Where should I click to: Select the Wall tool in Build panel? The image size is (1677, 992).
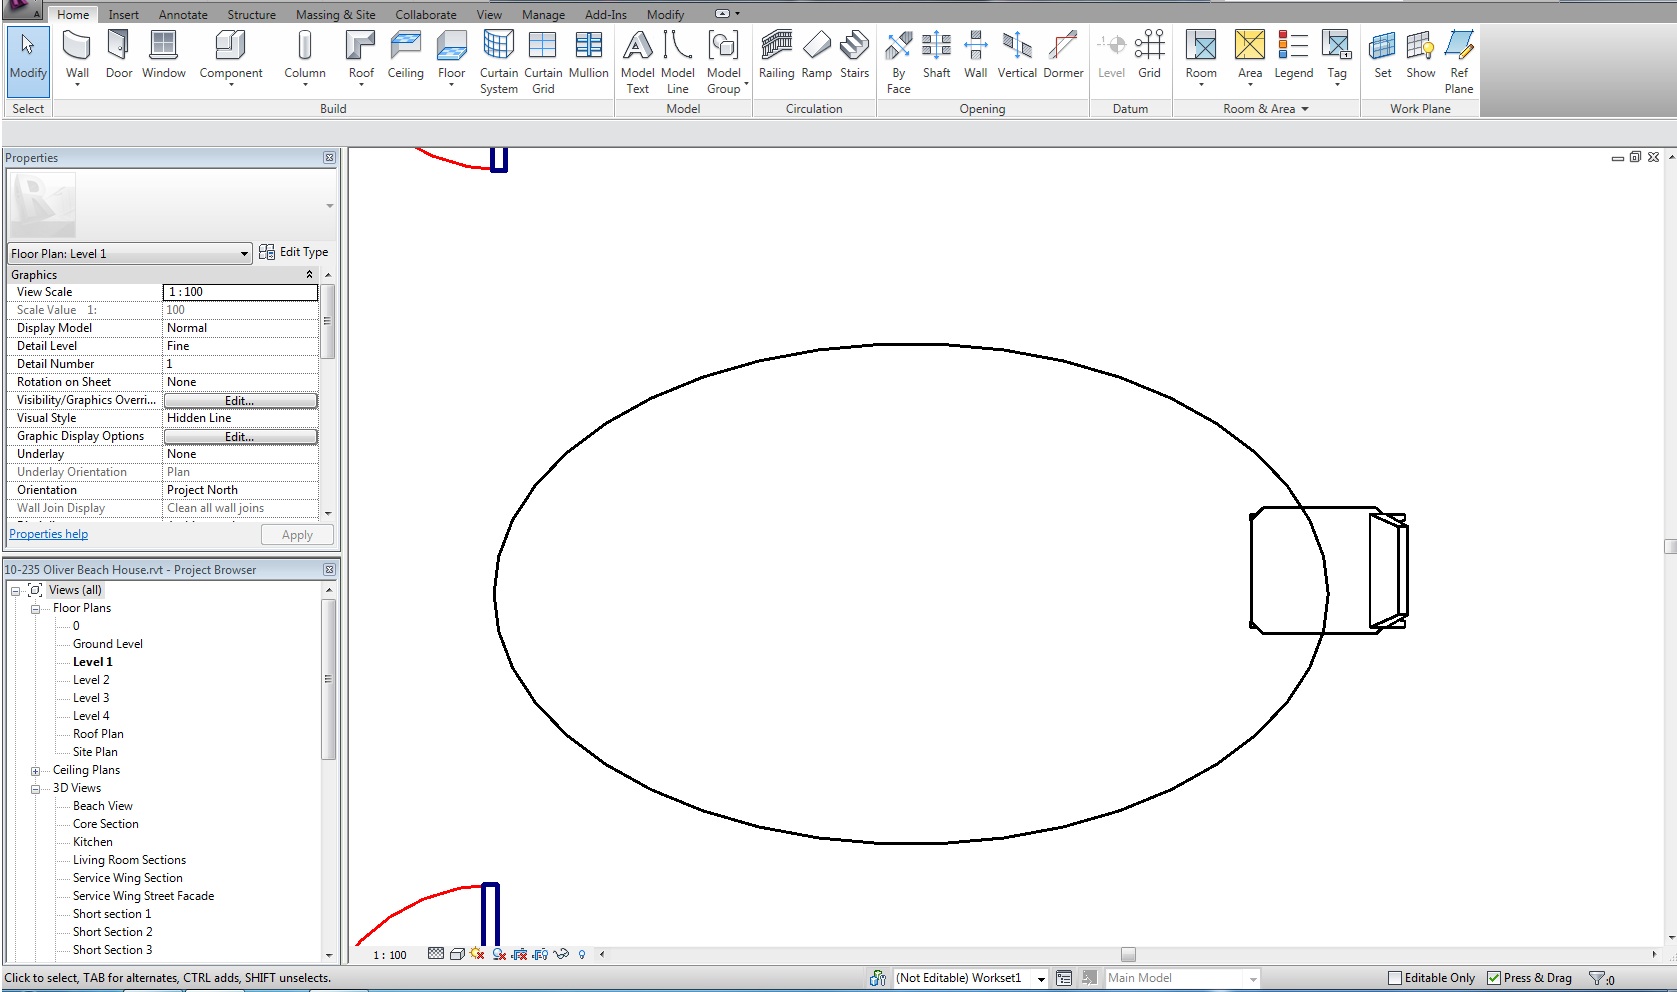click(77, 55)
